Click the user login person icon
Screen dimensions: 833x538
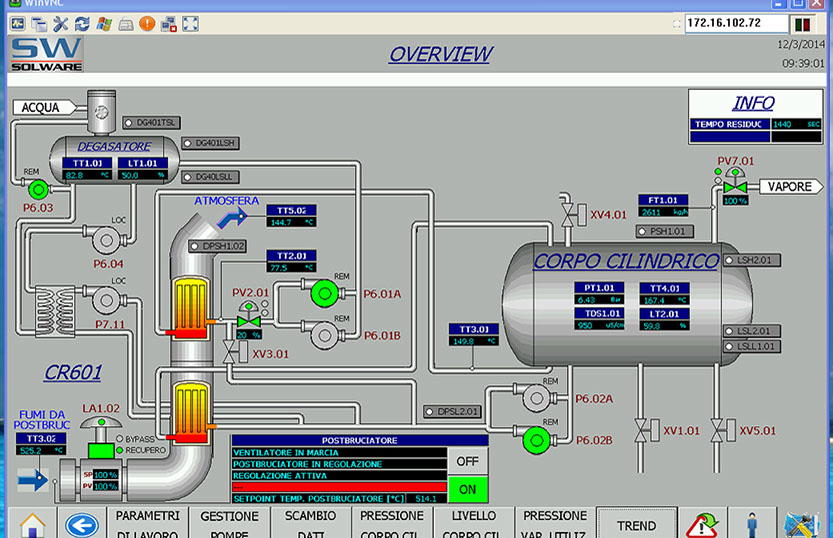(753, 524)
